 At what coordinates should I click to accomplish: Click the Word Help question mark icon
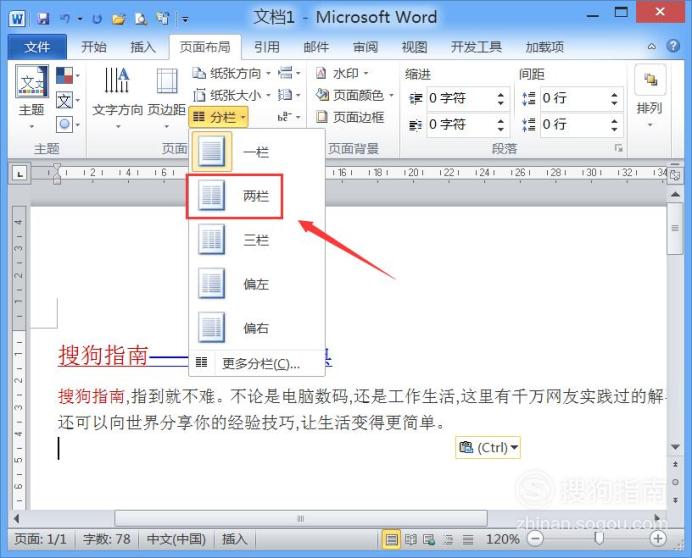[x=673, y=46]
